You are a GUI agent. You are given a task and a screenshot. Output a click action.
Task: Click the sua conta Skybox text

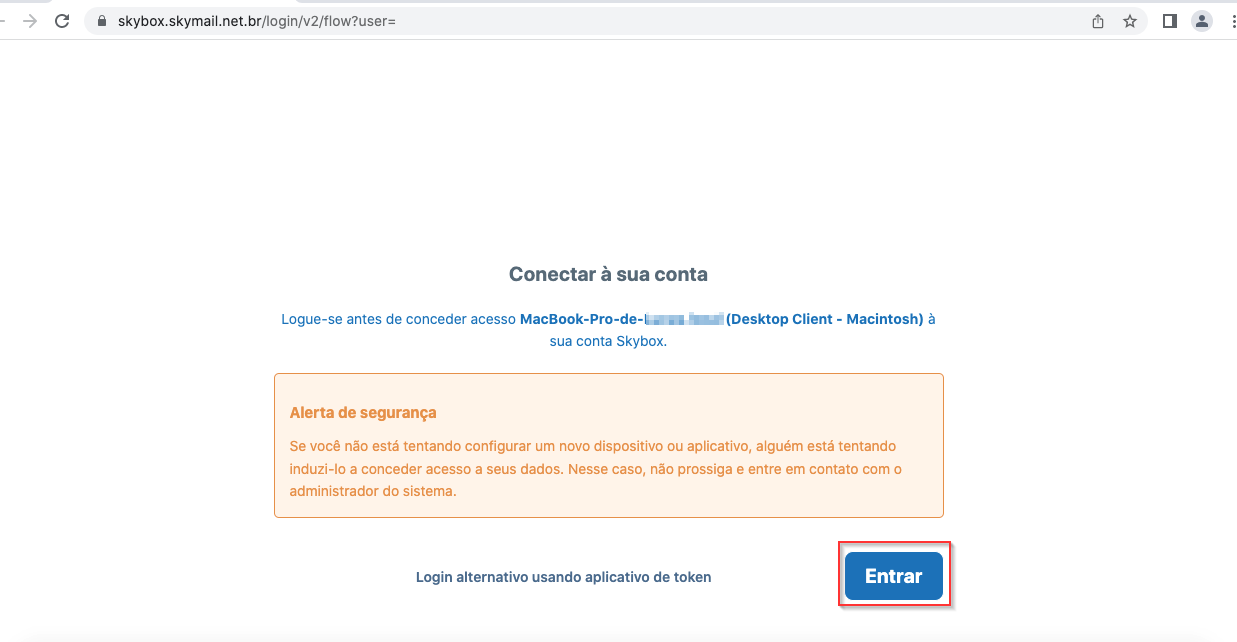coord(608,341)
